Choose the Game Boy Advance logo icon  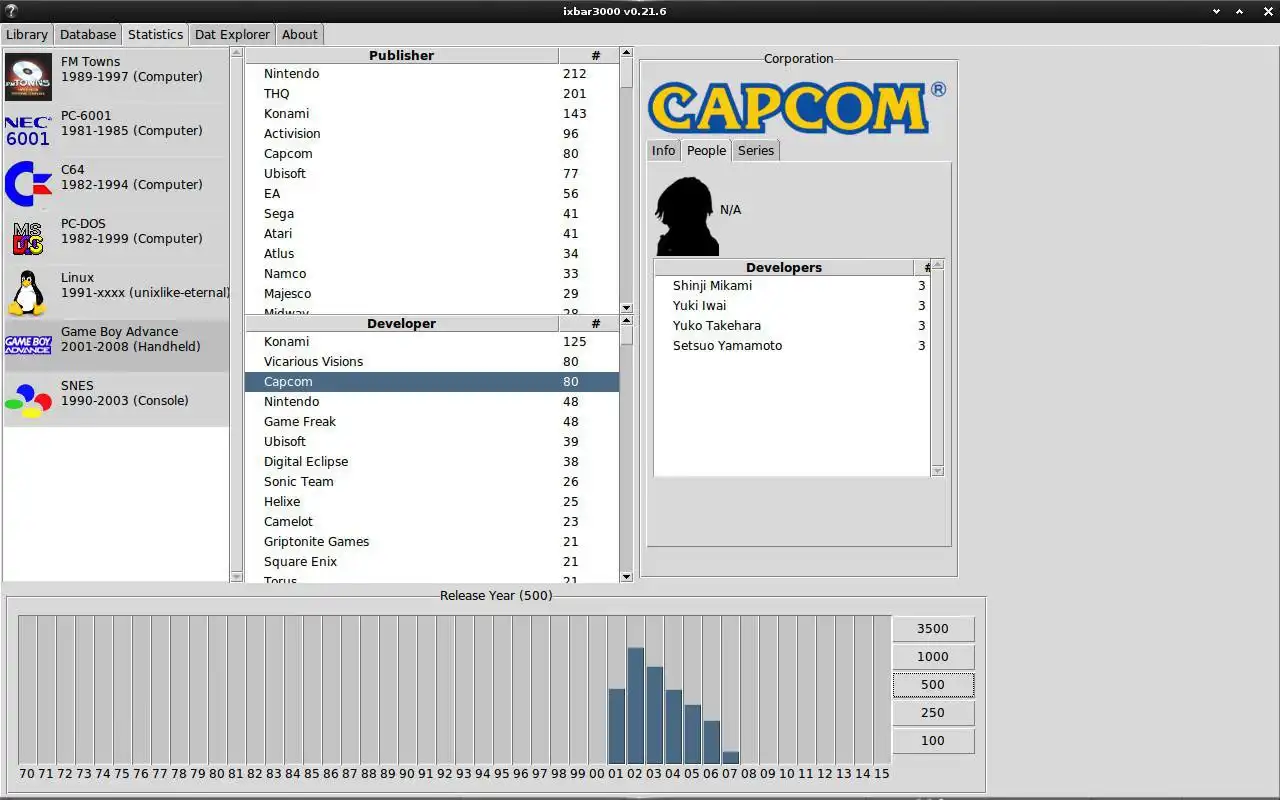tap(28, 346)
